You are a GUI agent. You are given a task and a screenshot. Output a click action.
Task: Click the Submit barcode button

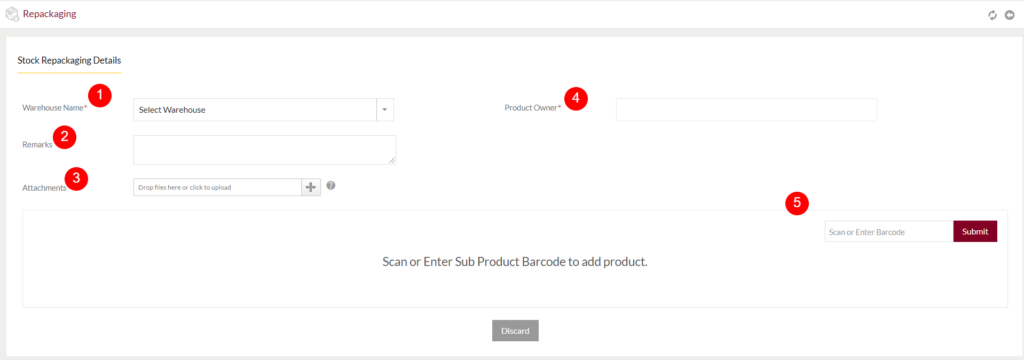(x=975, y=231)
